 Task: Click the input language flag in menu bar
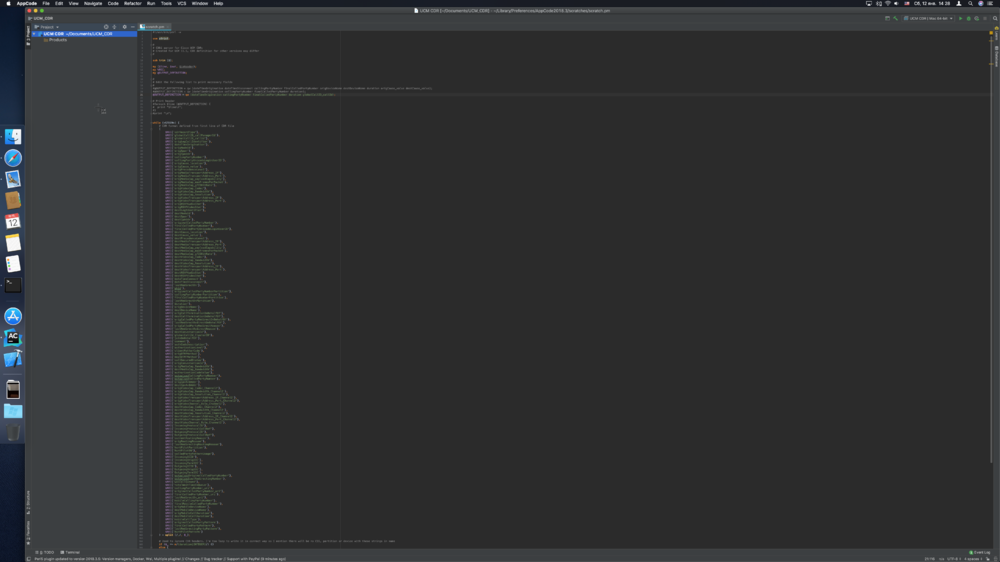pyautogui.click(x=907, y=3)
